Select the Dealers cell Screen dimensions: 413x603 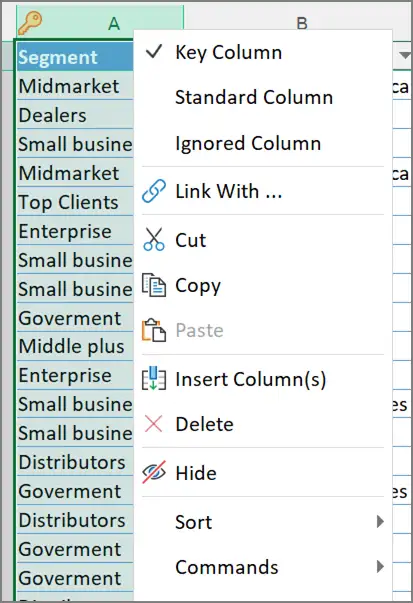point(75,114)
